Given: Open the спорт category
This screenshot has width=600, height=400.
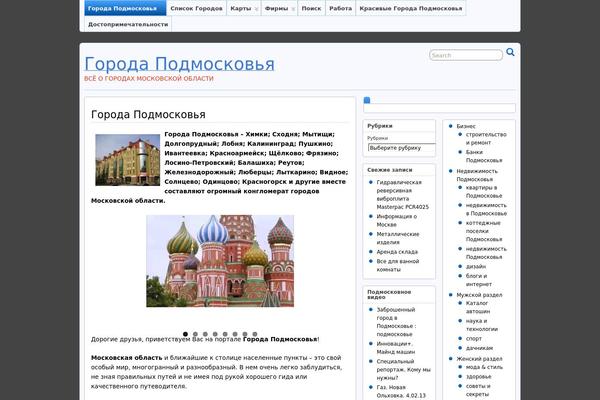Looking at the screenshot, I should pos(473,338).
